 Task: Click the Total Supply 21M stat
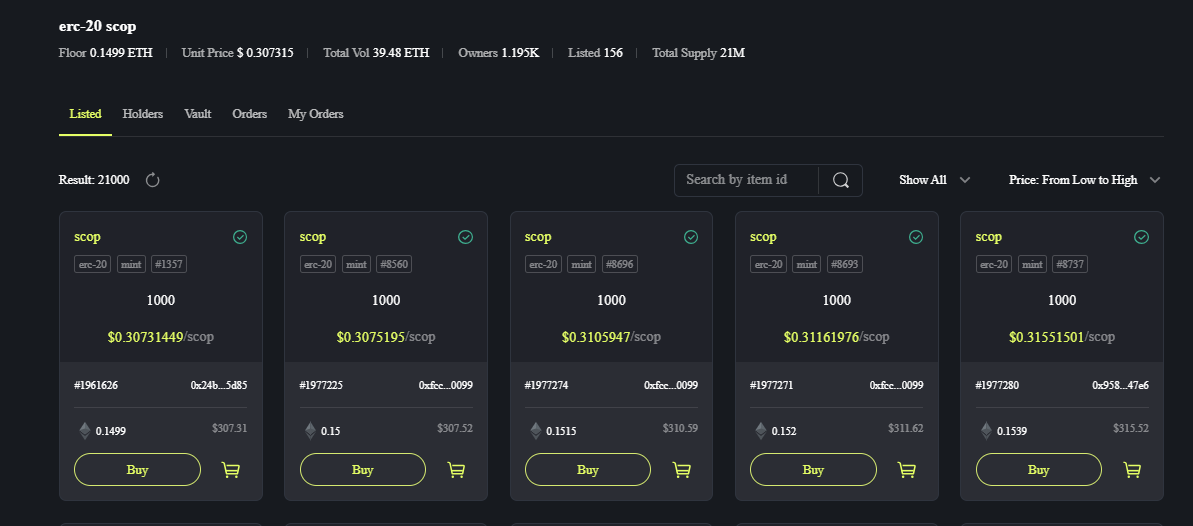[x=698, y=53]
